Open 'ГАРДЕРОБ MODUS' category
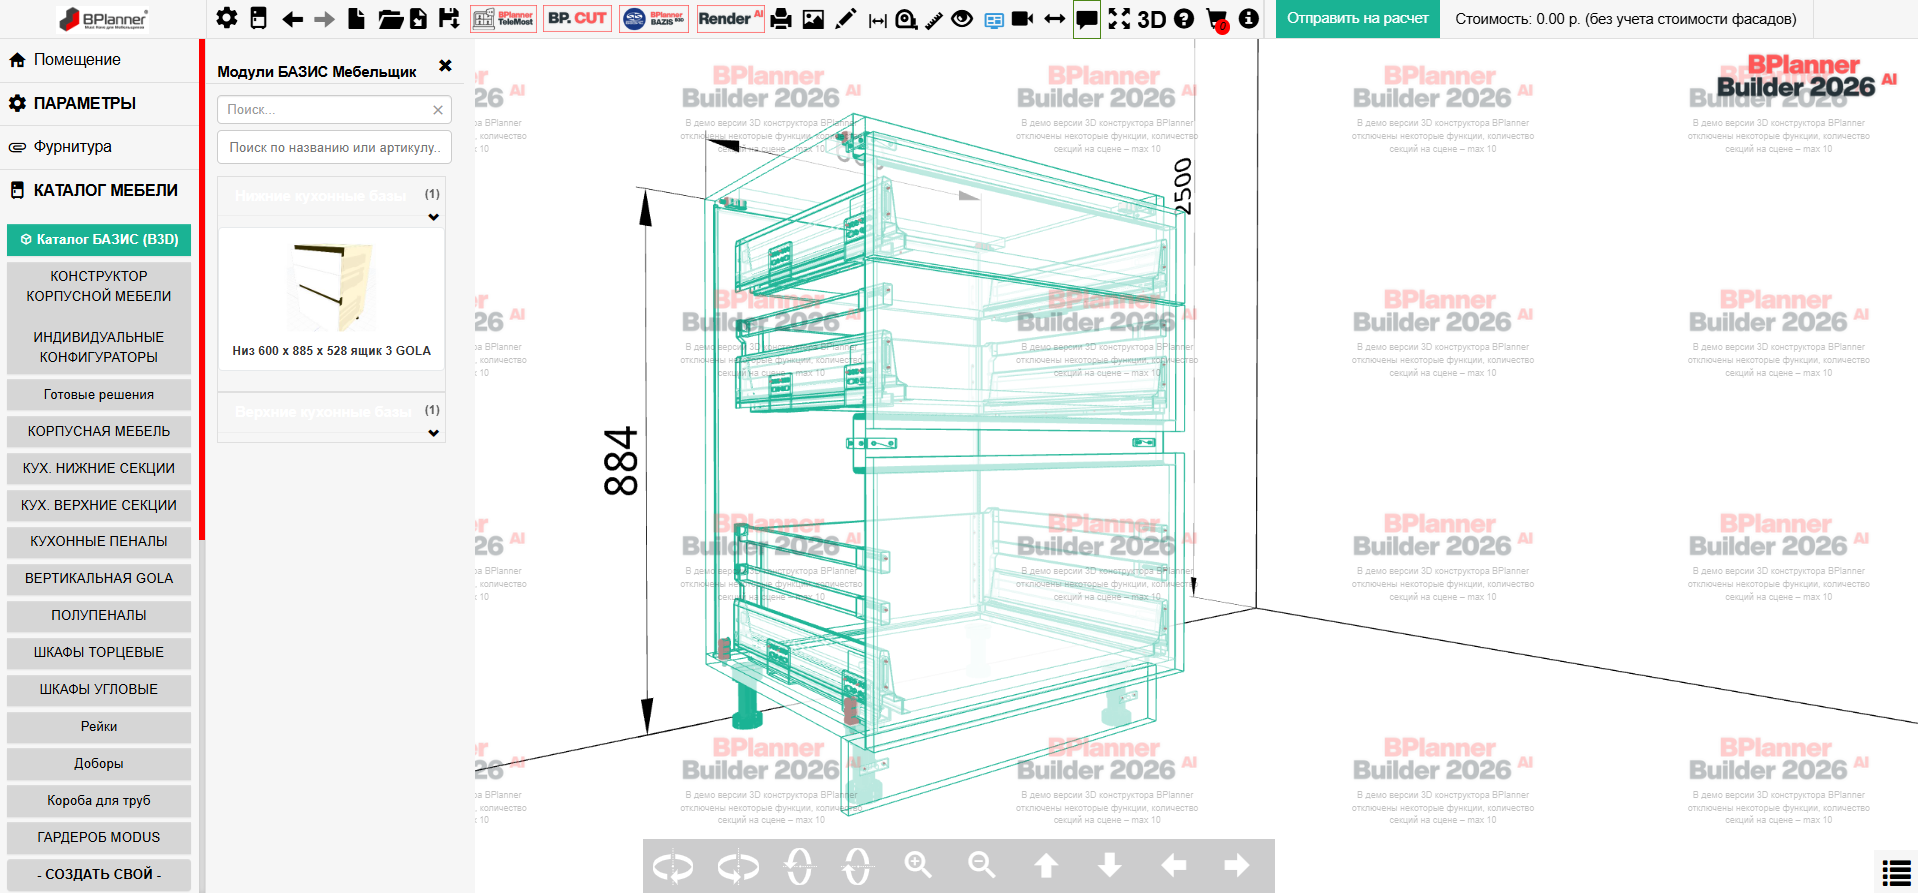 tap(99, 837)
